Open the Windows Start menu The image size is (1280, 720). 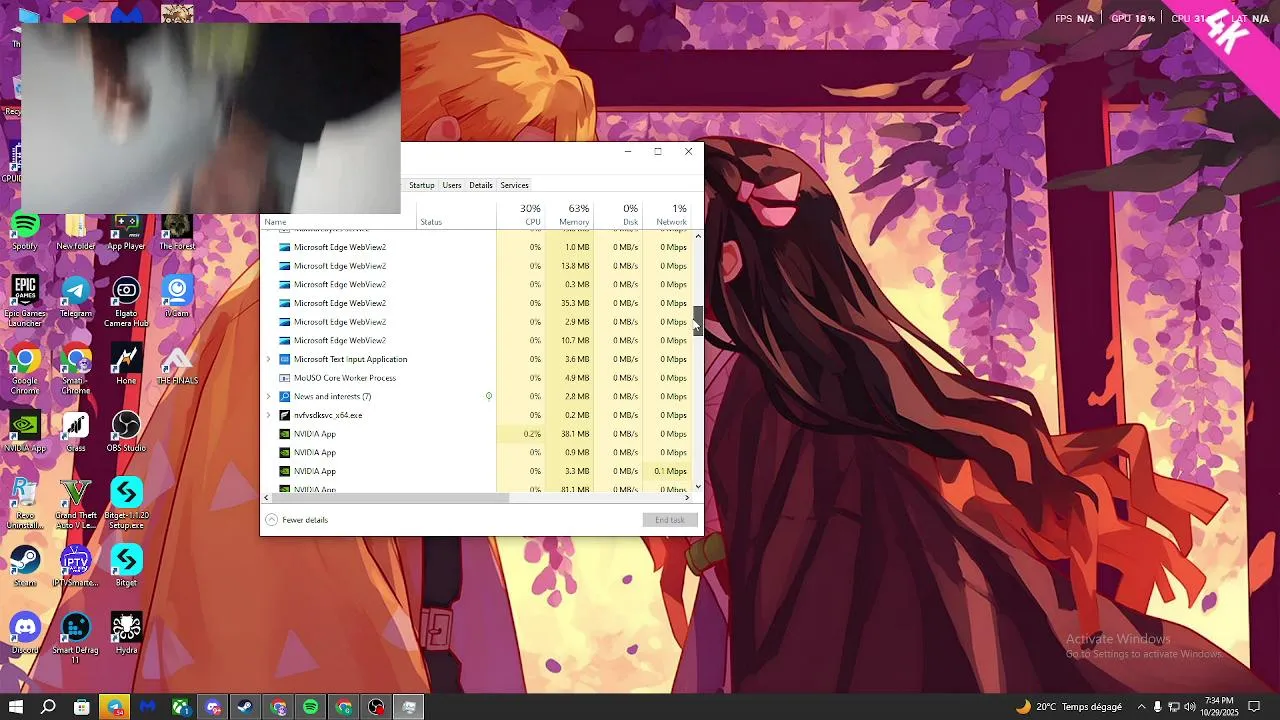[16, 707]
